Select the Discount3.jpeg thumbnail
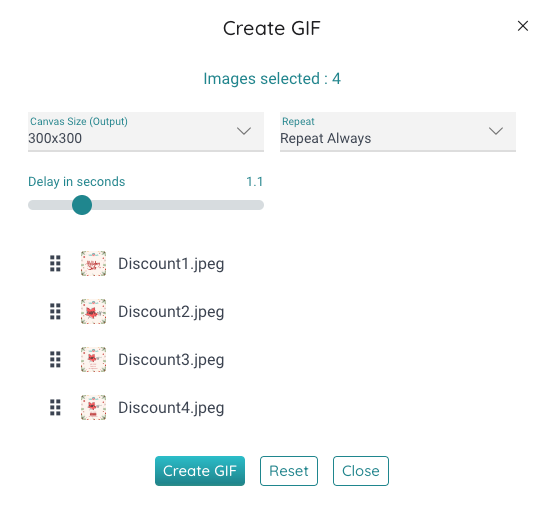The image size is (545, 514). (93, 360)
